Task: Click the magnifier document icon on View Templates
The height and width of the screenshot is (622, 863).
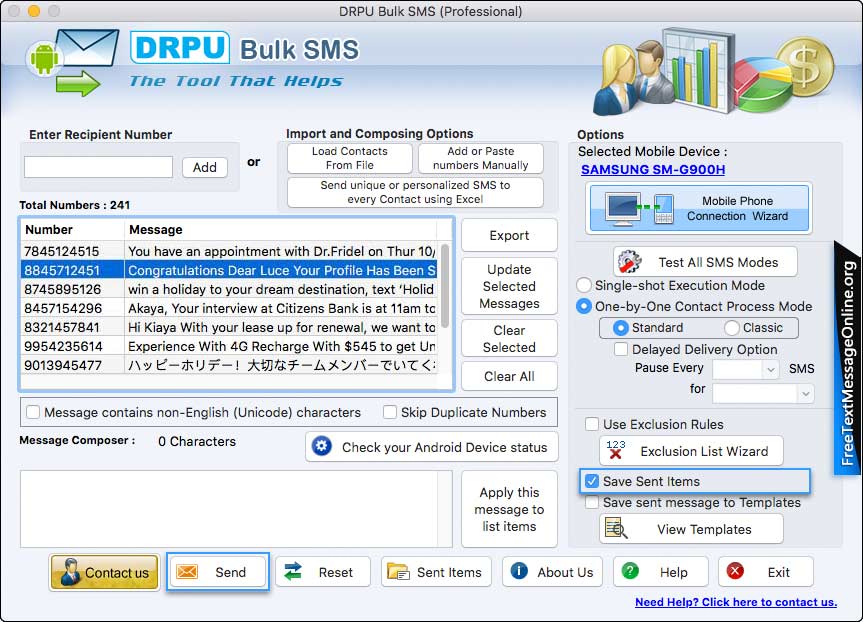Action: point(616,528)
